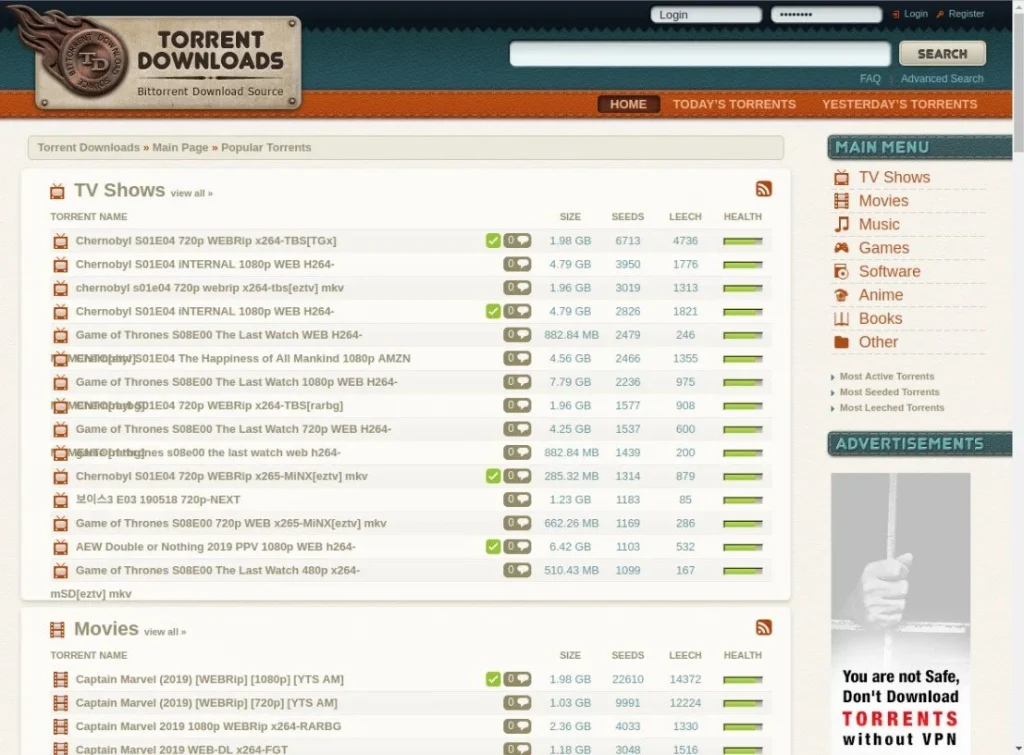Open the Home tab
Screen dimensions: 1024x755
(x=628, y=104)
